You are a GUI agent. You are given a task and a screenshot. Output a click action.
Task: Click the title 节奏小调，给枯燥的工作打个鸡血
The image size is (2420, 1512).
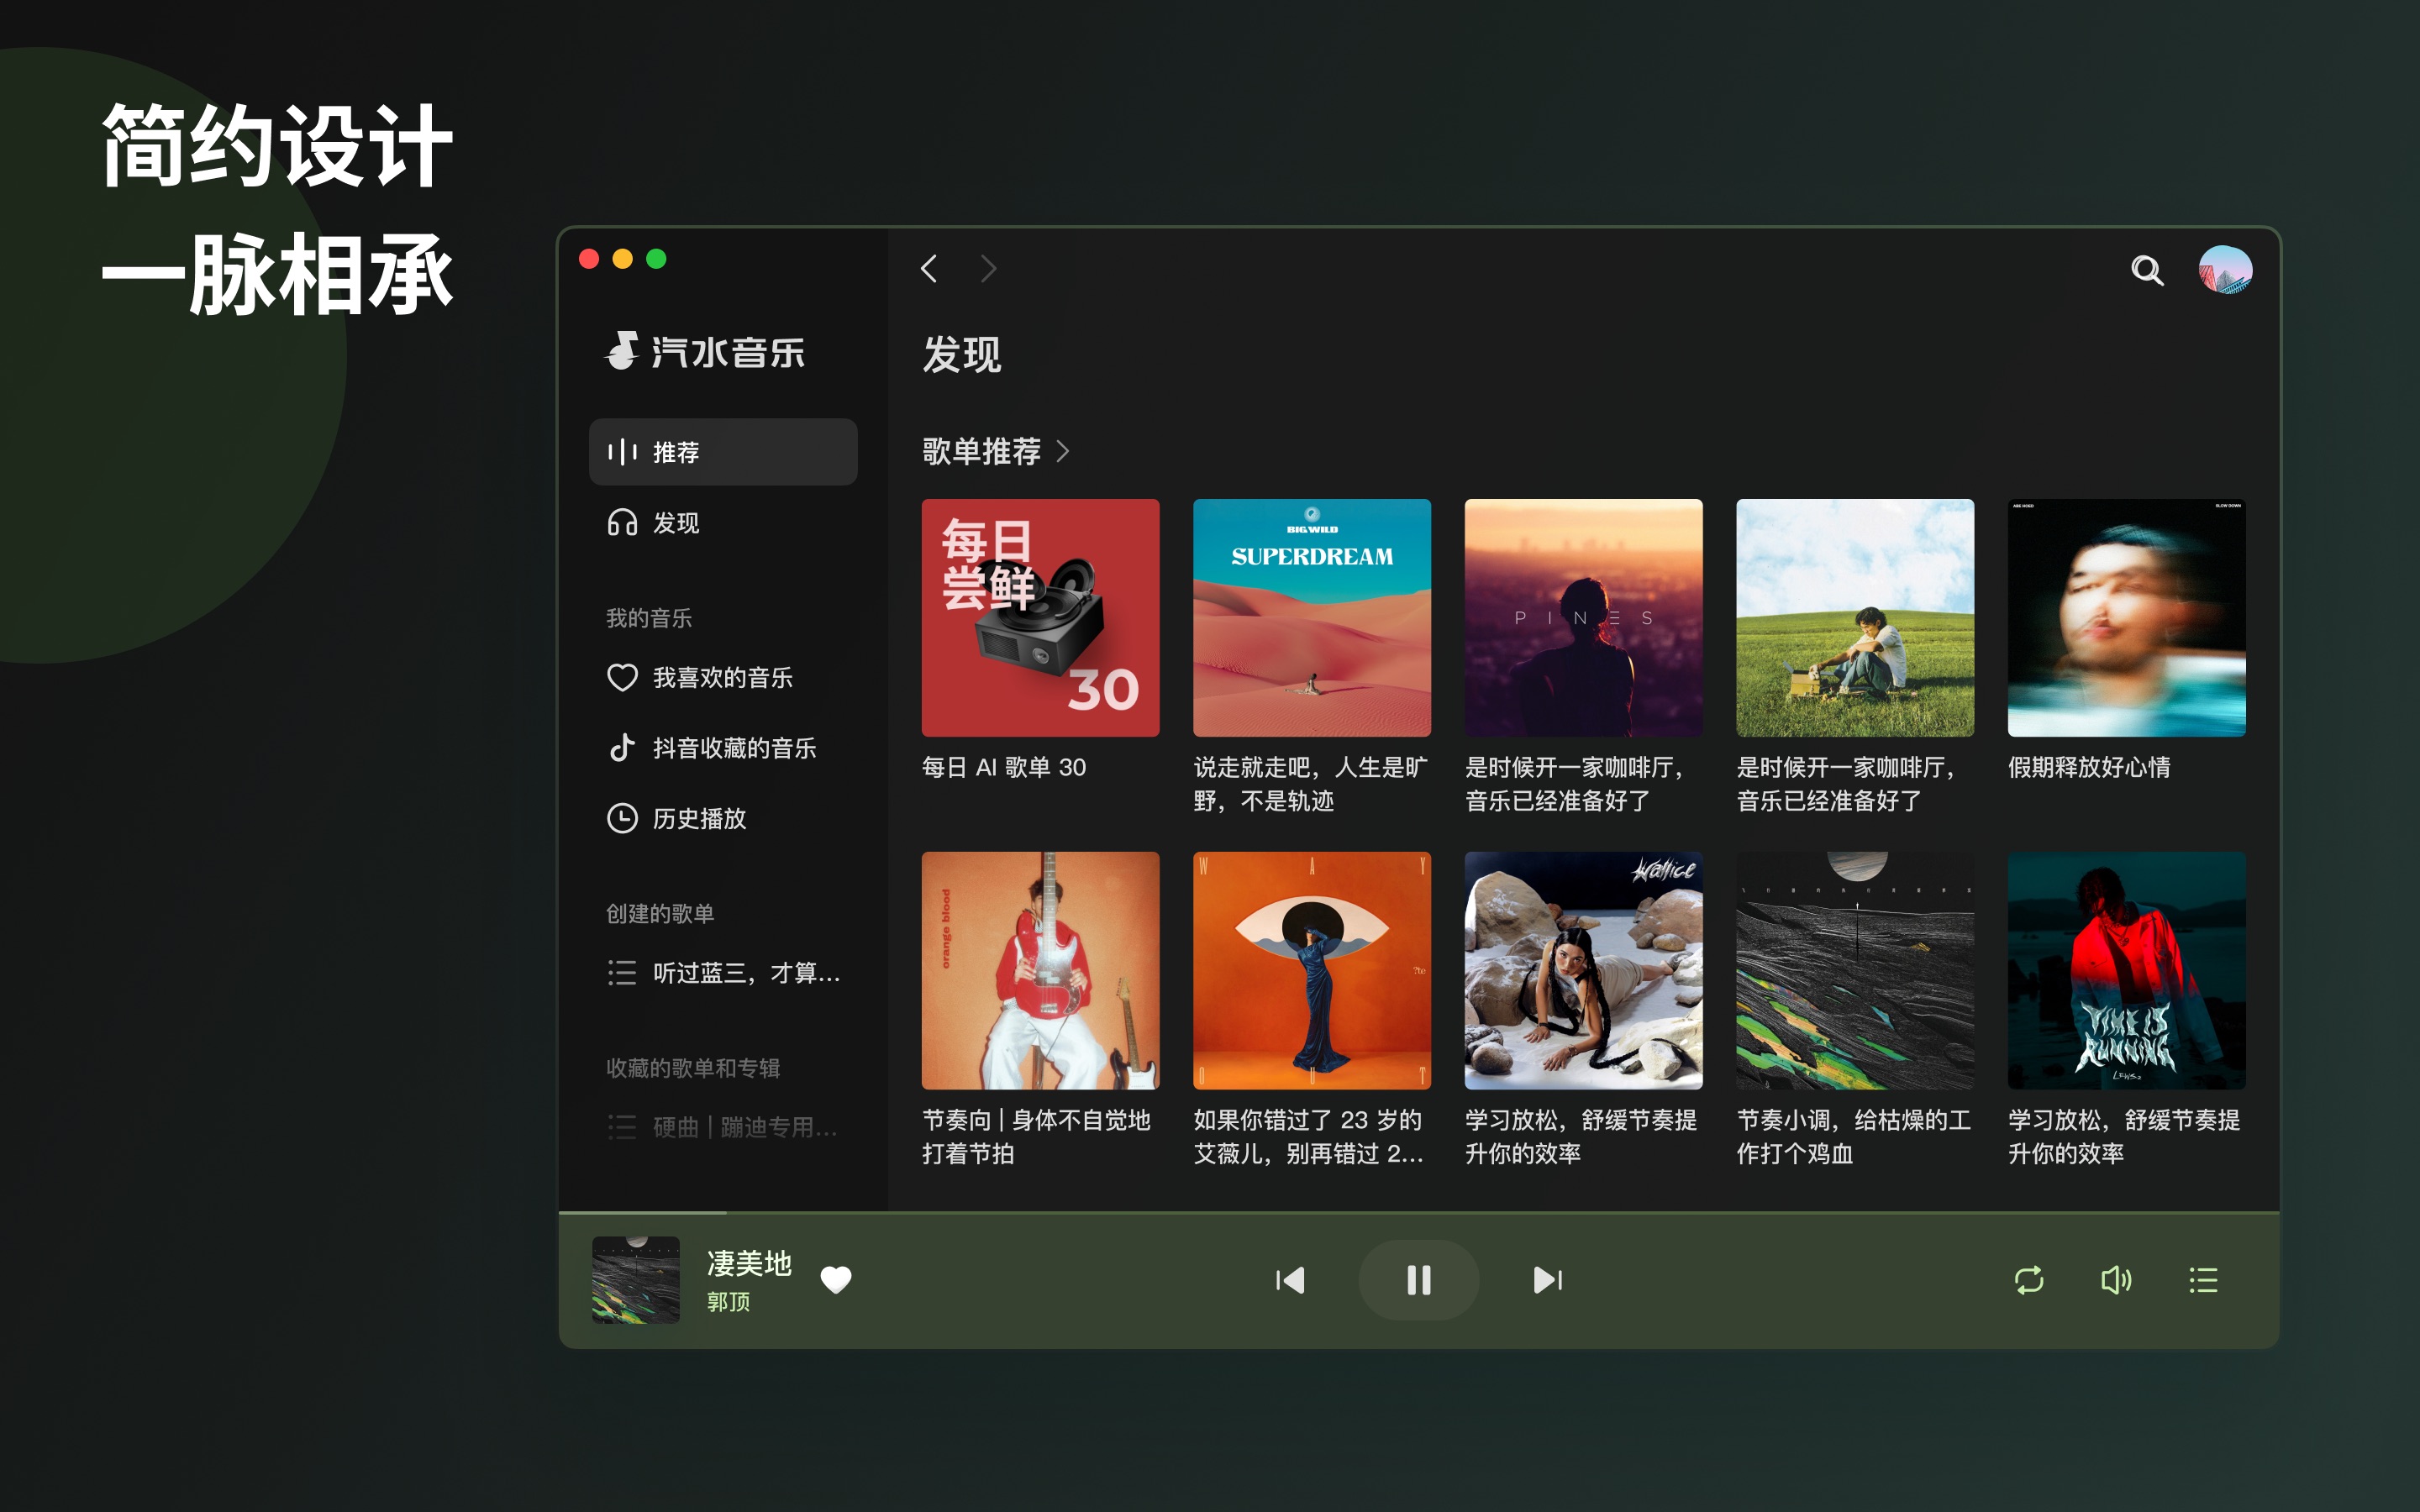(x=1854, y=1137)
